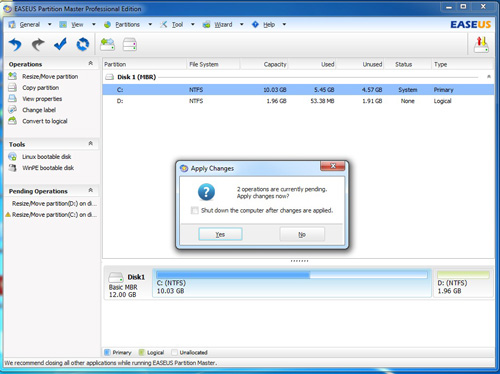Click the Disk 1 (MBR) header icon
Image resolution: width=500 pixels, height=374 pixels.
[x=109, y=77]
